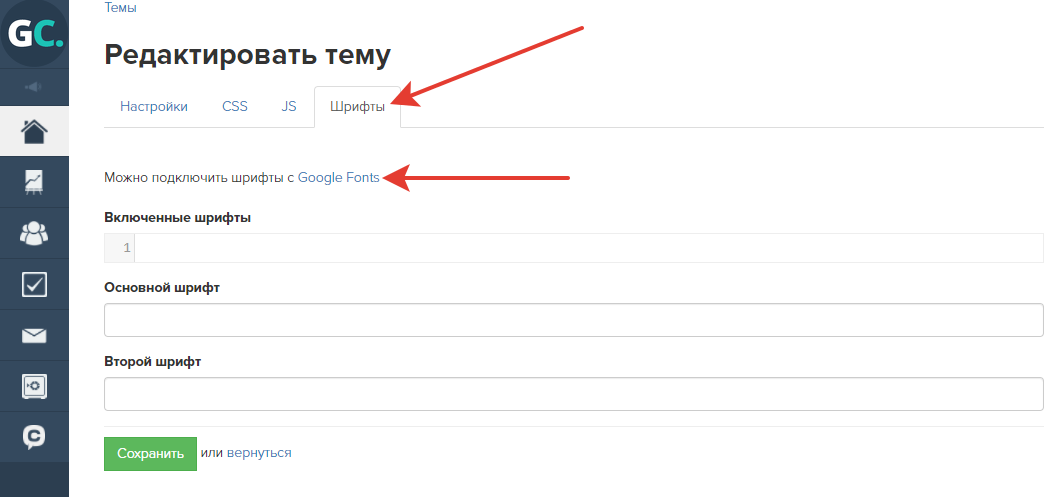Open the safe sales icon
Image resolution: width=1059 pixels, height=497 pixels.
tap(34, 386)
